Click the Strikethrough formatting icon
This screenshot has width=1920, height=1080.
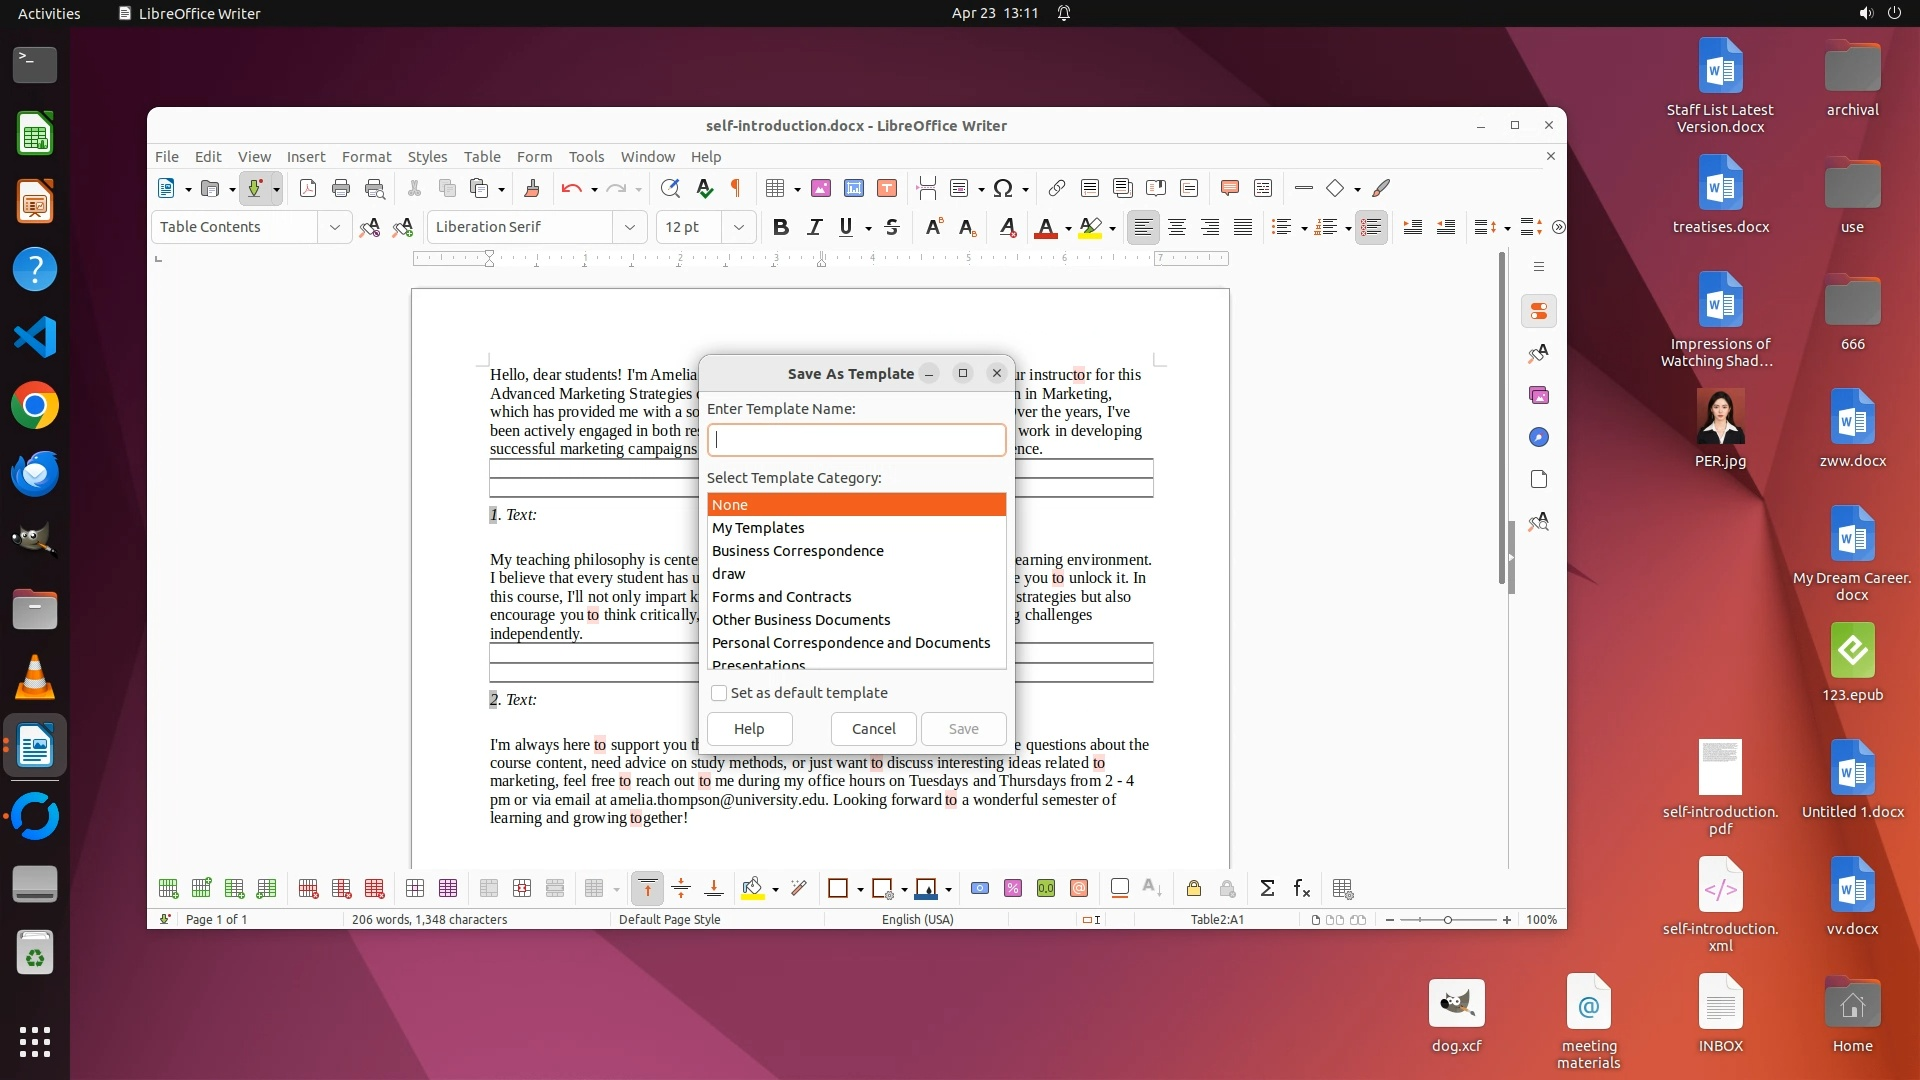click(x=892, y=228)
